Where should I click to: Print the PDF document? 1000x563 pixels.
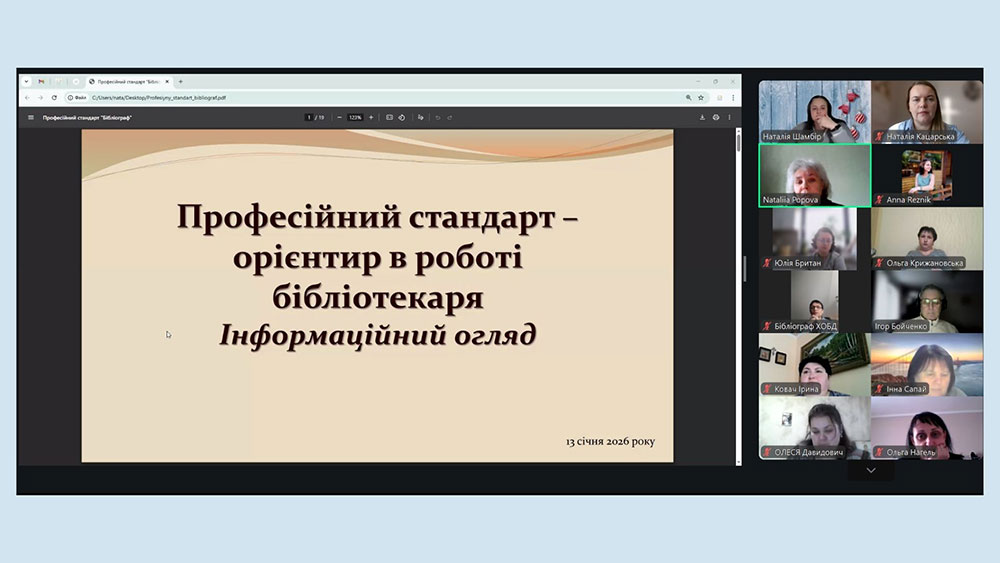pos(716,117)
